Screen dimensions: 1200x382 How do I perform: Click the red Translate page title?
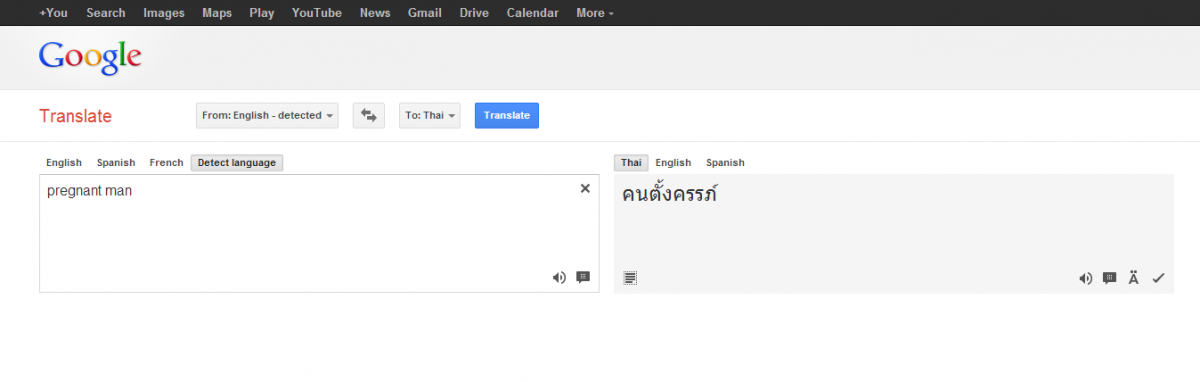[75, 116]
